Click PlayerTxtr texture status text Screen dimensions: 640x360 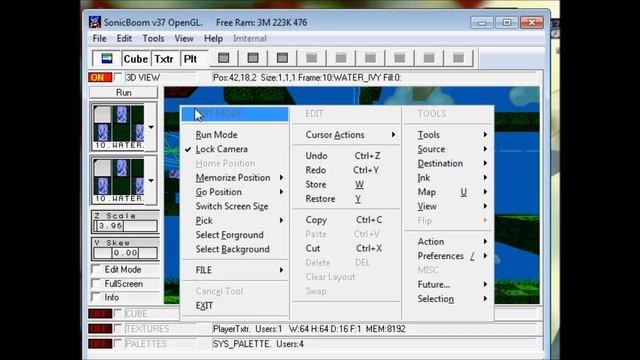(309, 329)
